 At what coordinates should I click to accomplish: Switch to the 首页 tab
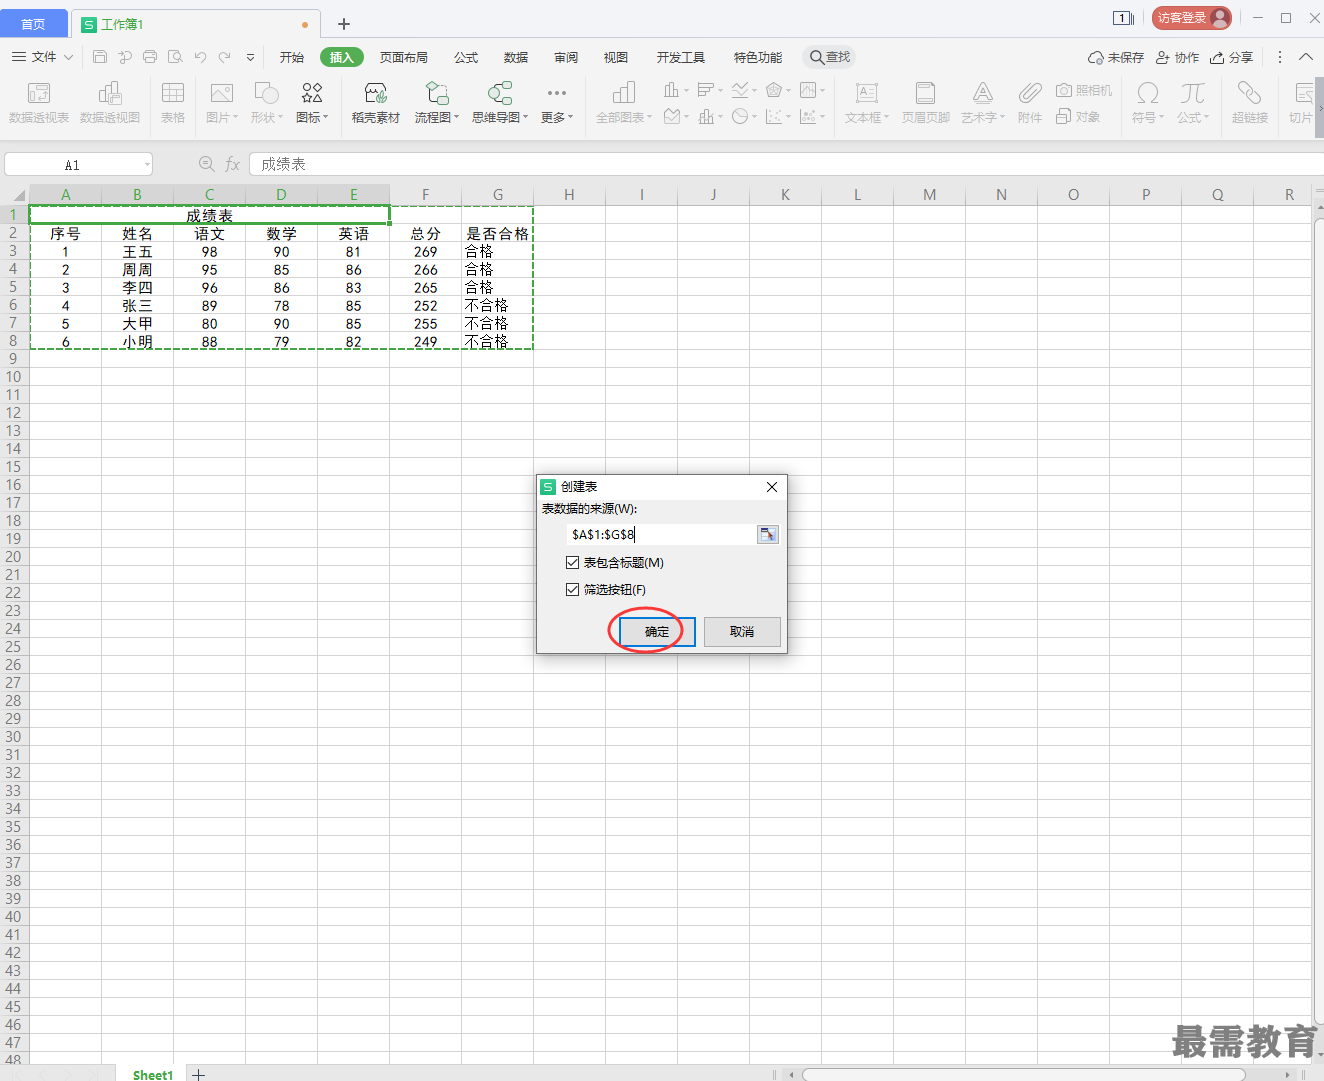tap(33, 24)
